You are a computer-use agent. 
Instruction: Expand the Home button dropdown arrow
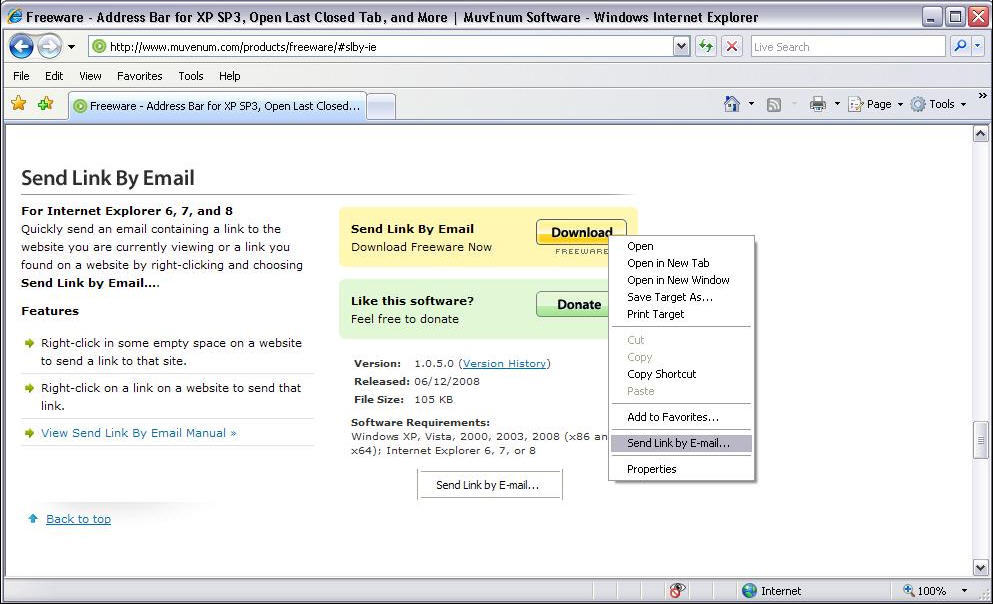click(751, 104)
